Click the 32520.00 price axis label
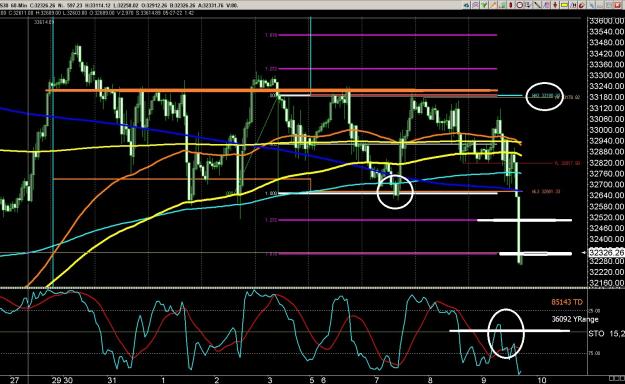Screen dimensions: 625x384 (606, 217)
